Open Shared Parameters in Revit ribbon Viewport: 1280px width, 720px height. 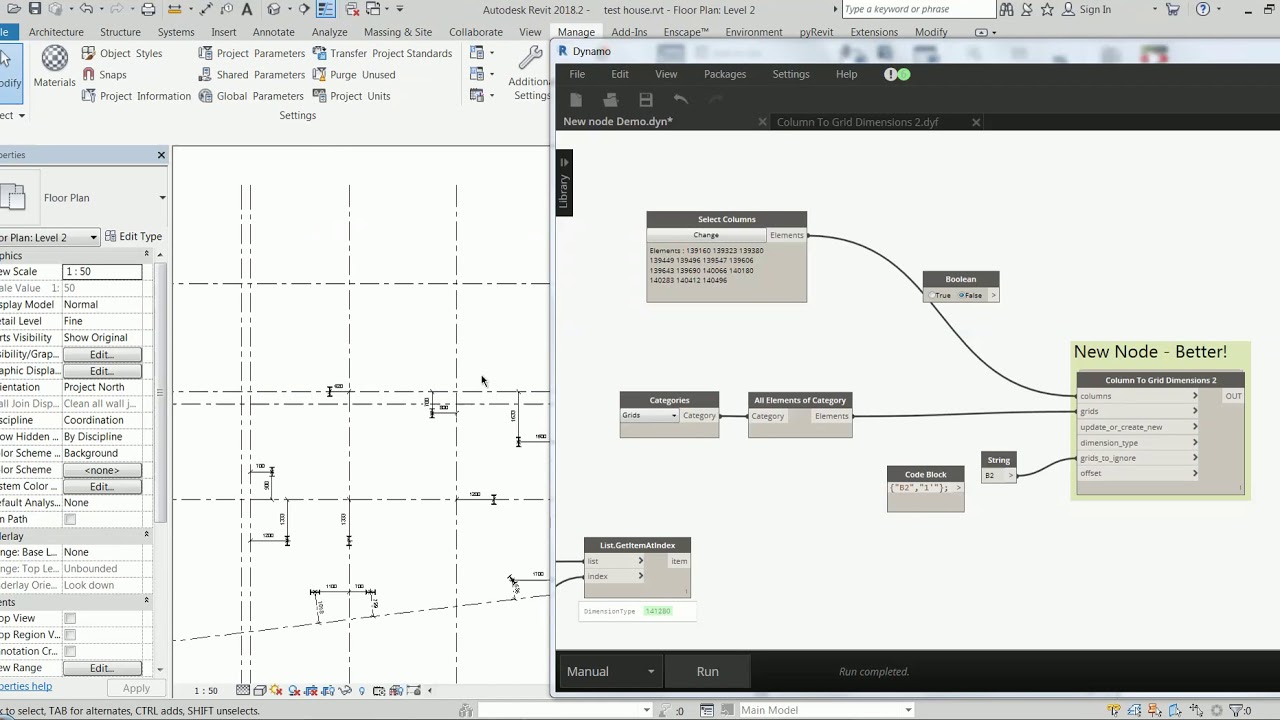coord(251,74)
